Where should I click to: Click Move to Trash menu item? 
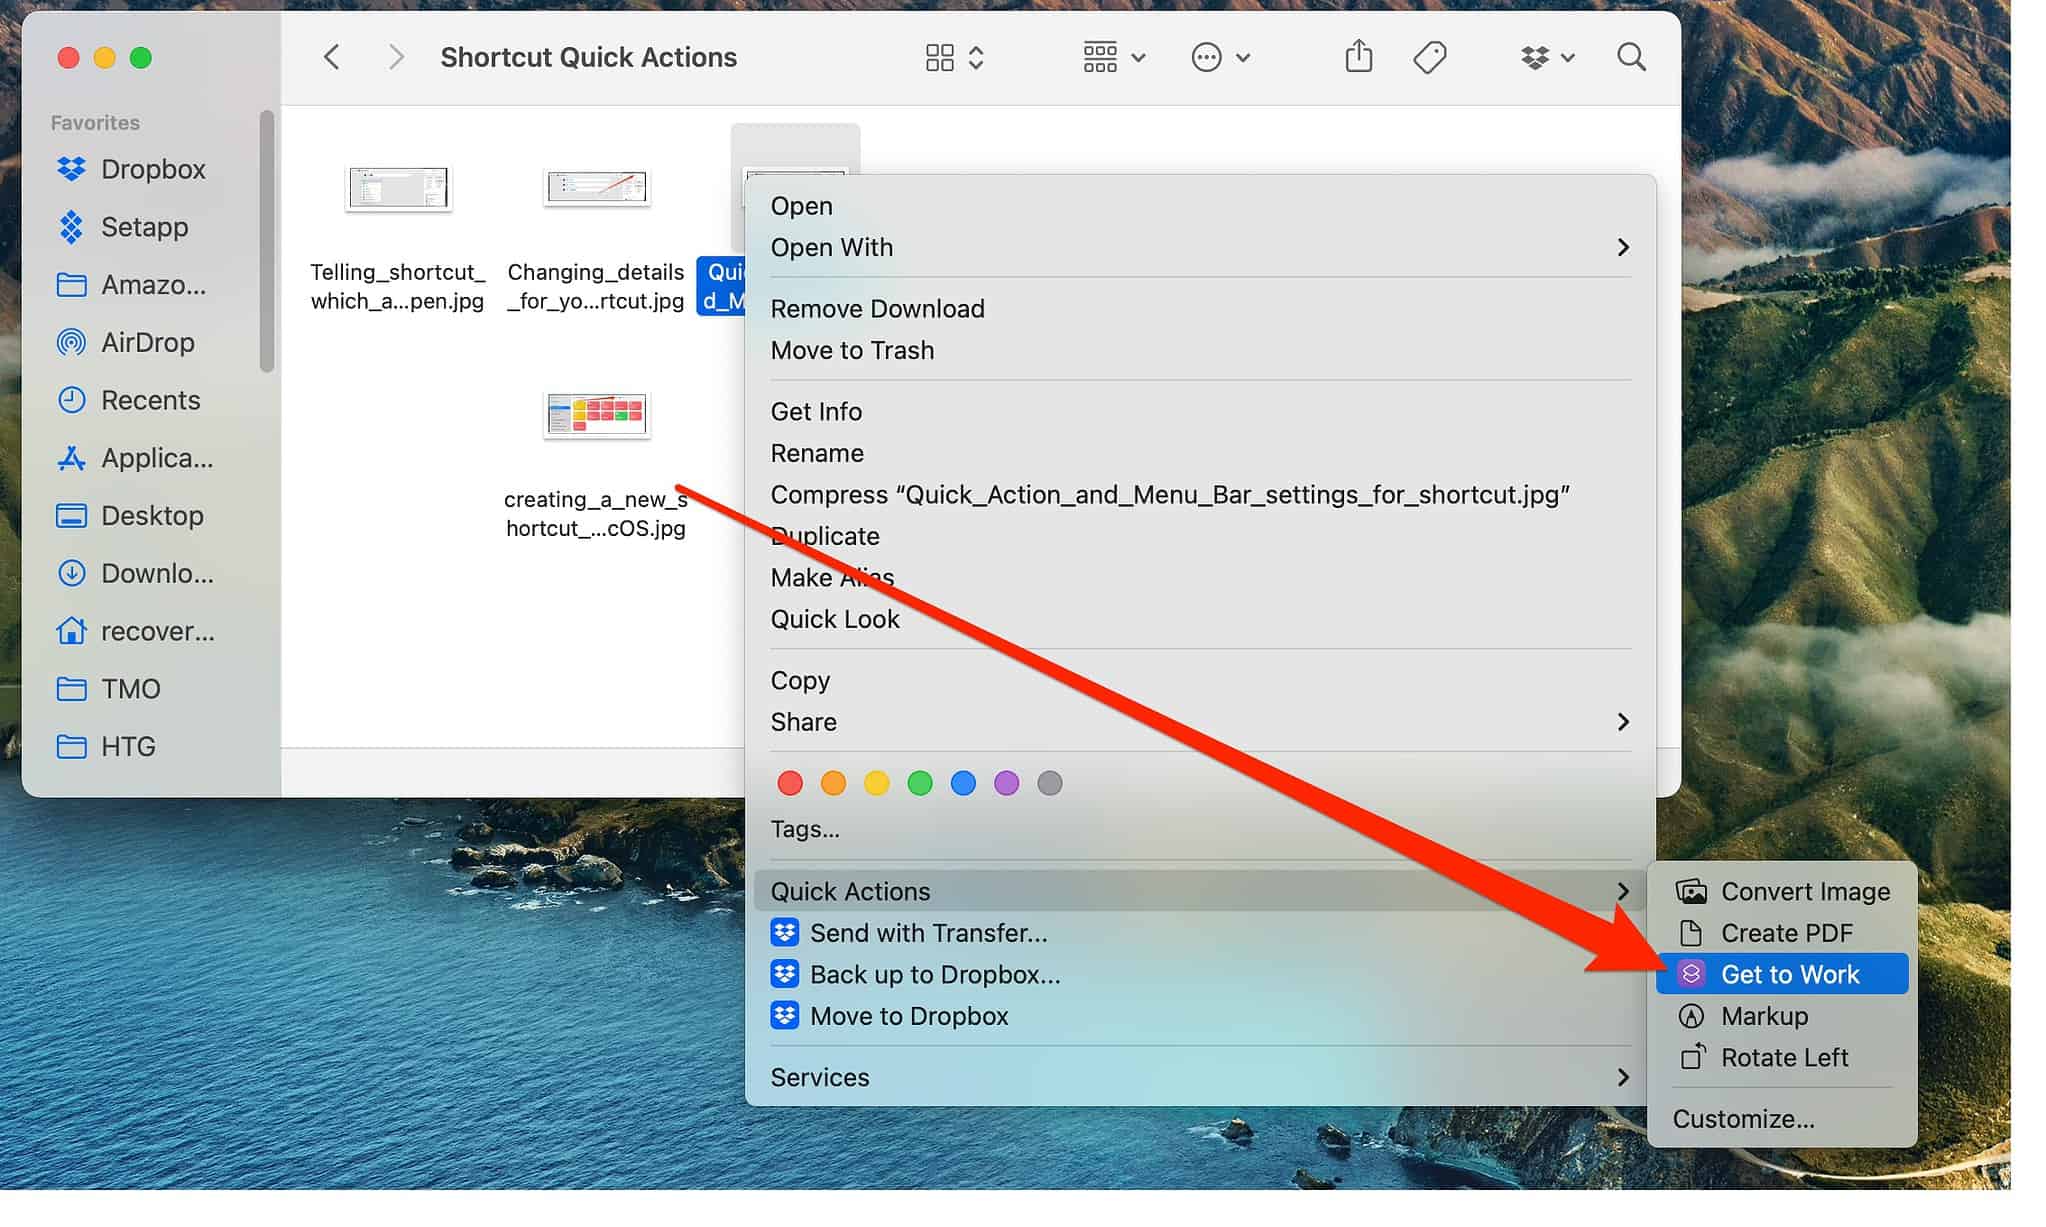[853, 351]
